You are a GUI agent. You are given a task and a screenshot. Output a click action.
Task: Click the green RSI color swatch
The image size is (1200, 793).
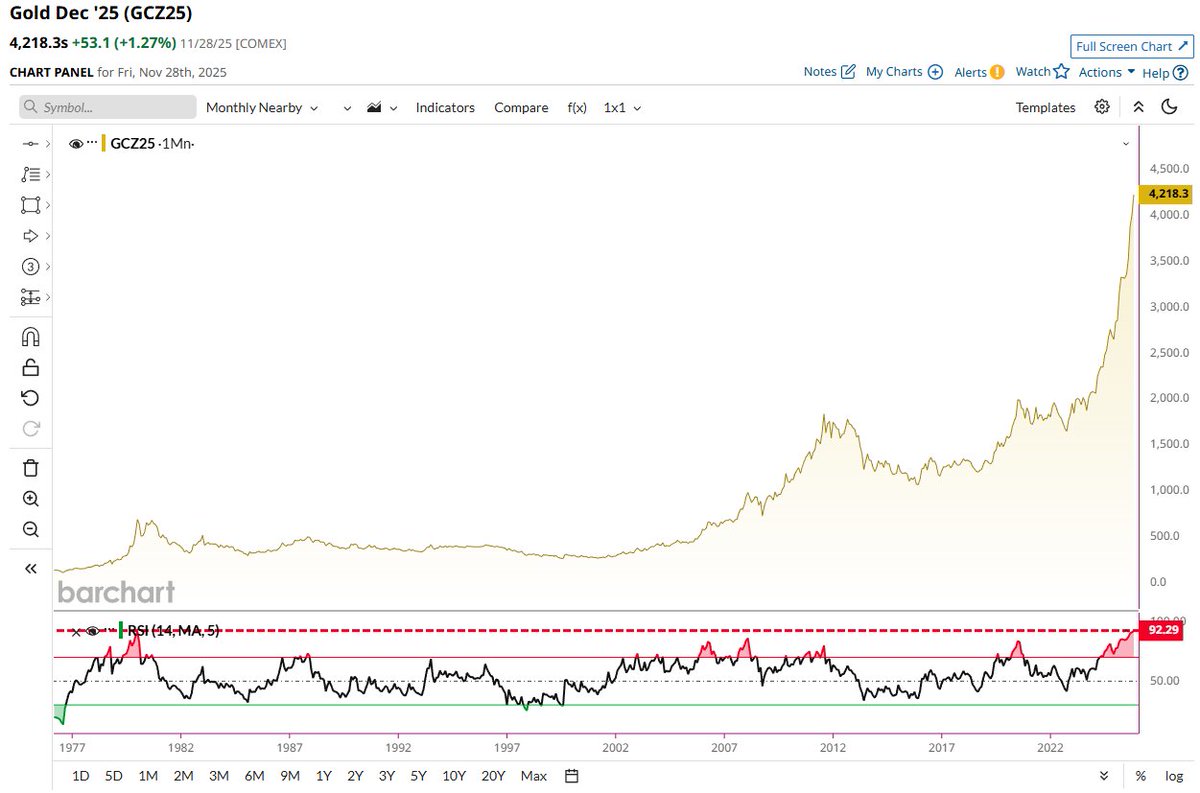(x=121, y=630)
